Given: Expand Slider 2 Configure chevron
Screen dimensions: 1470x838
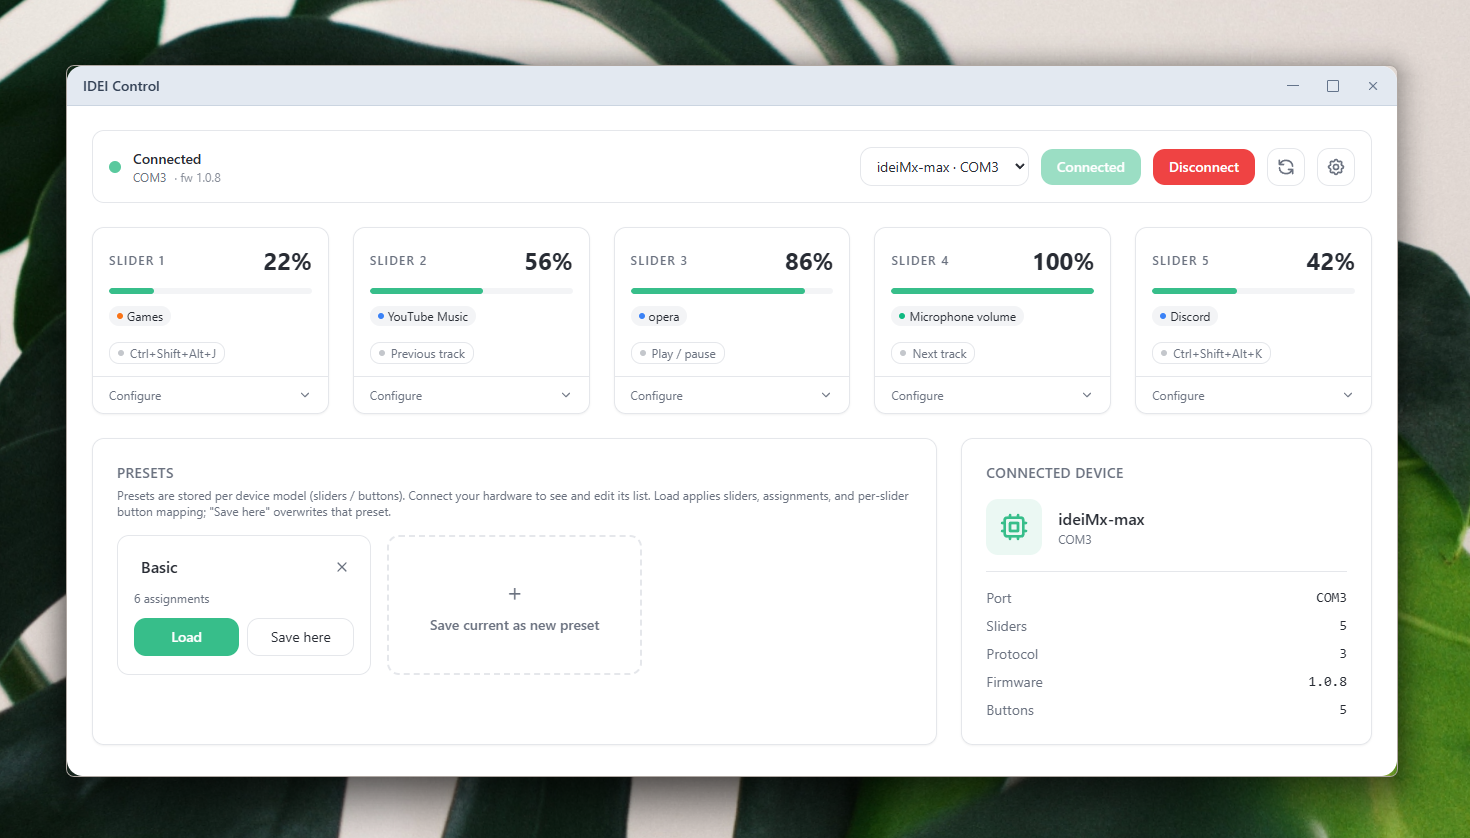Looking at the screenshot, I should pyautogui.click(x=566, y=395).
